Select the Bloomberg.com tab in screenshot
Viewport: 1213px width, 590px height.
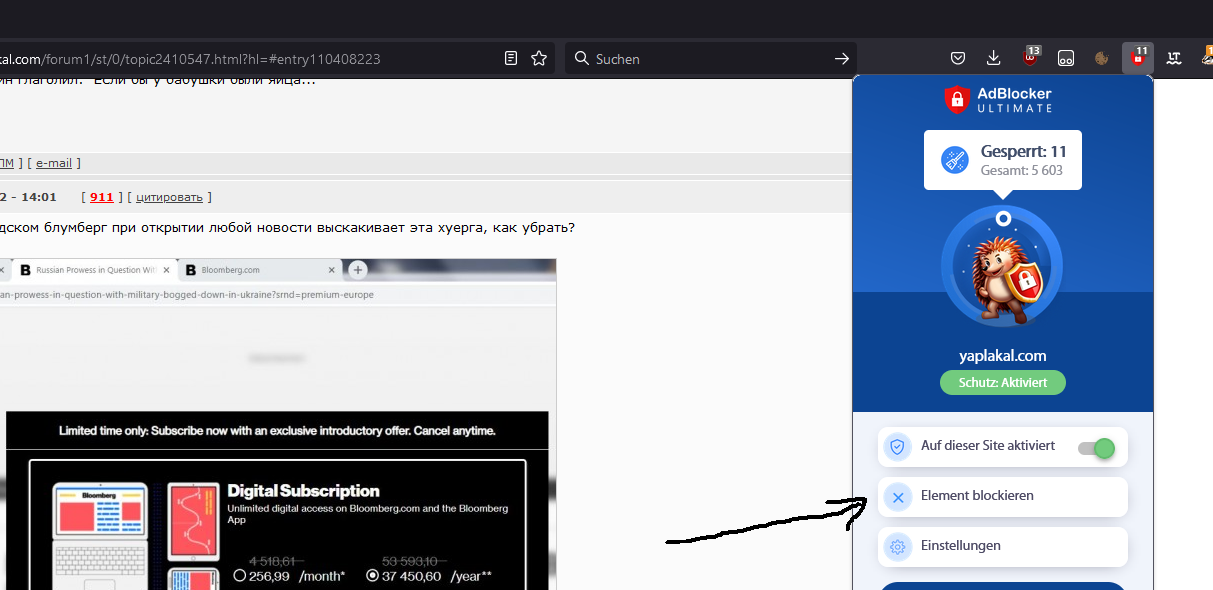pos(262,270)
